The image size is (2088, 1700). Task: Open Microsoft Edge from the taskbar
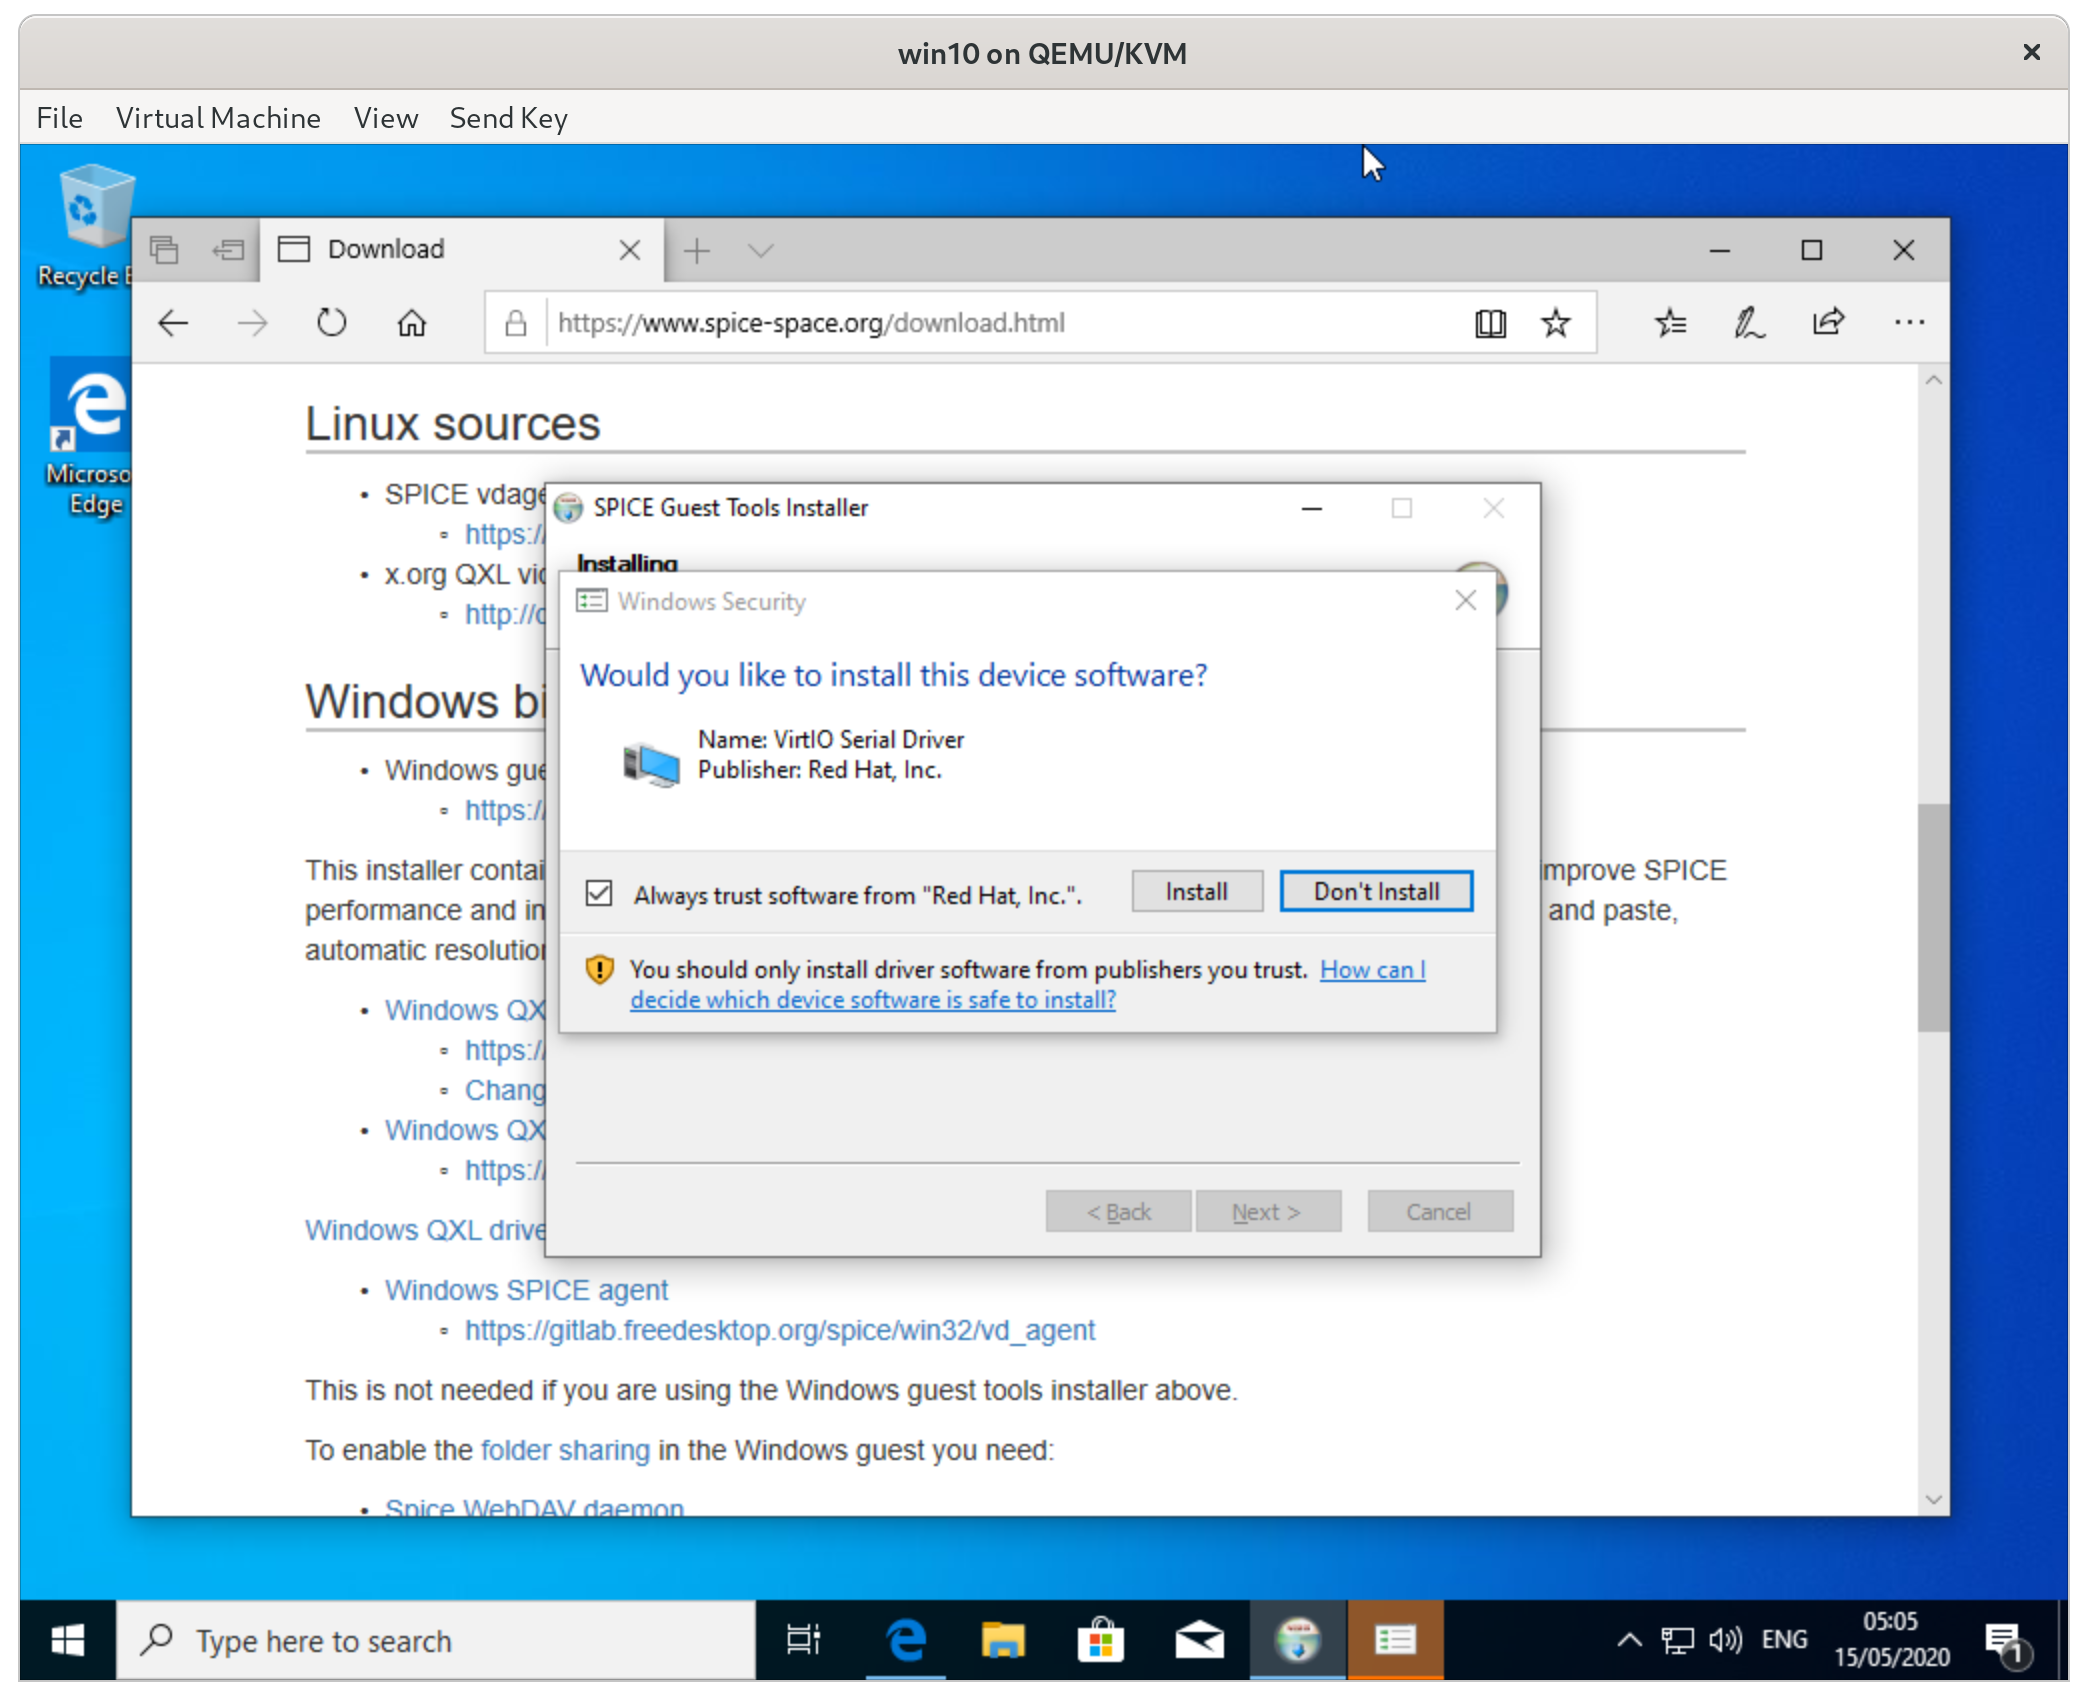[x=905, y=1640]
